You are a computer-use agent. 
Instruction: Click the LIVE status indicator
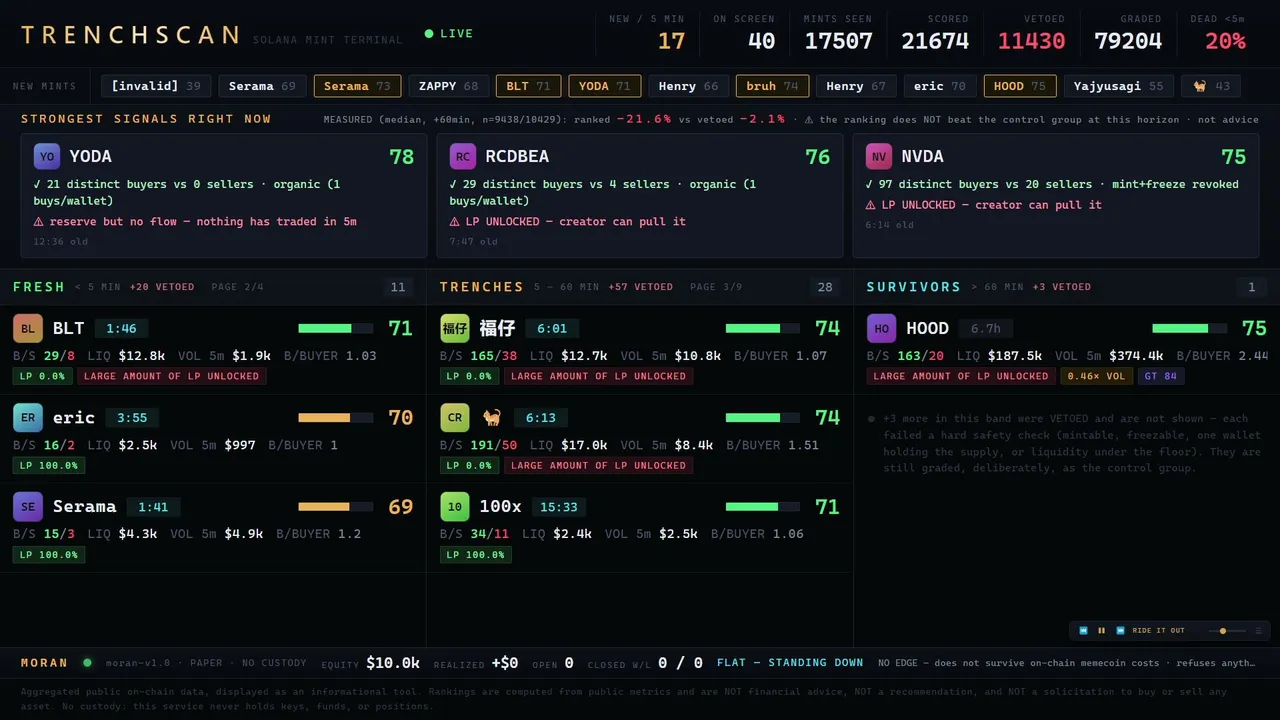click(449, 34)
